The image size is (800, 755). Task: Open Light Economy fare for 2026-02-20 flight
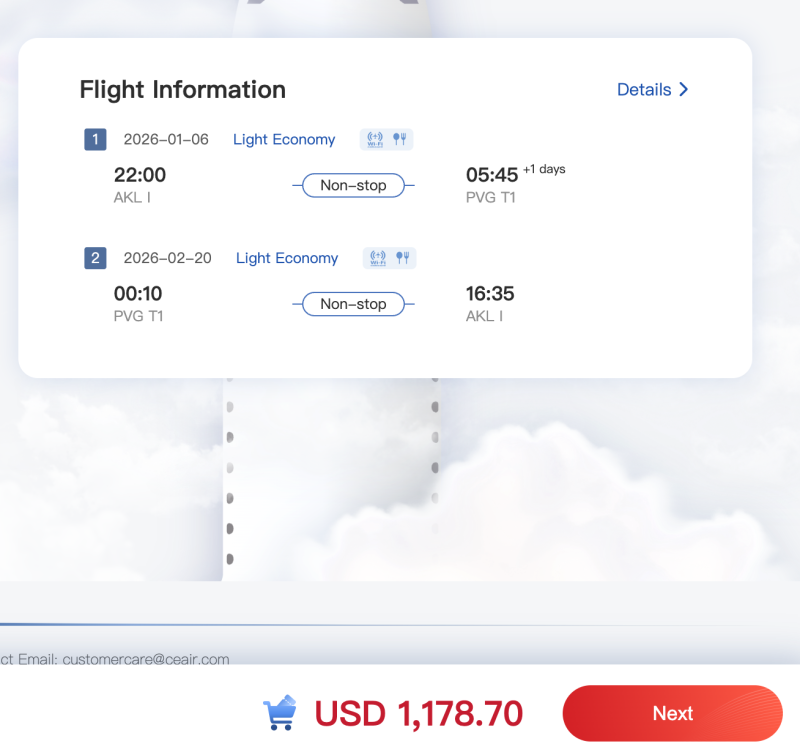tap(287, 258)
